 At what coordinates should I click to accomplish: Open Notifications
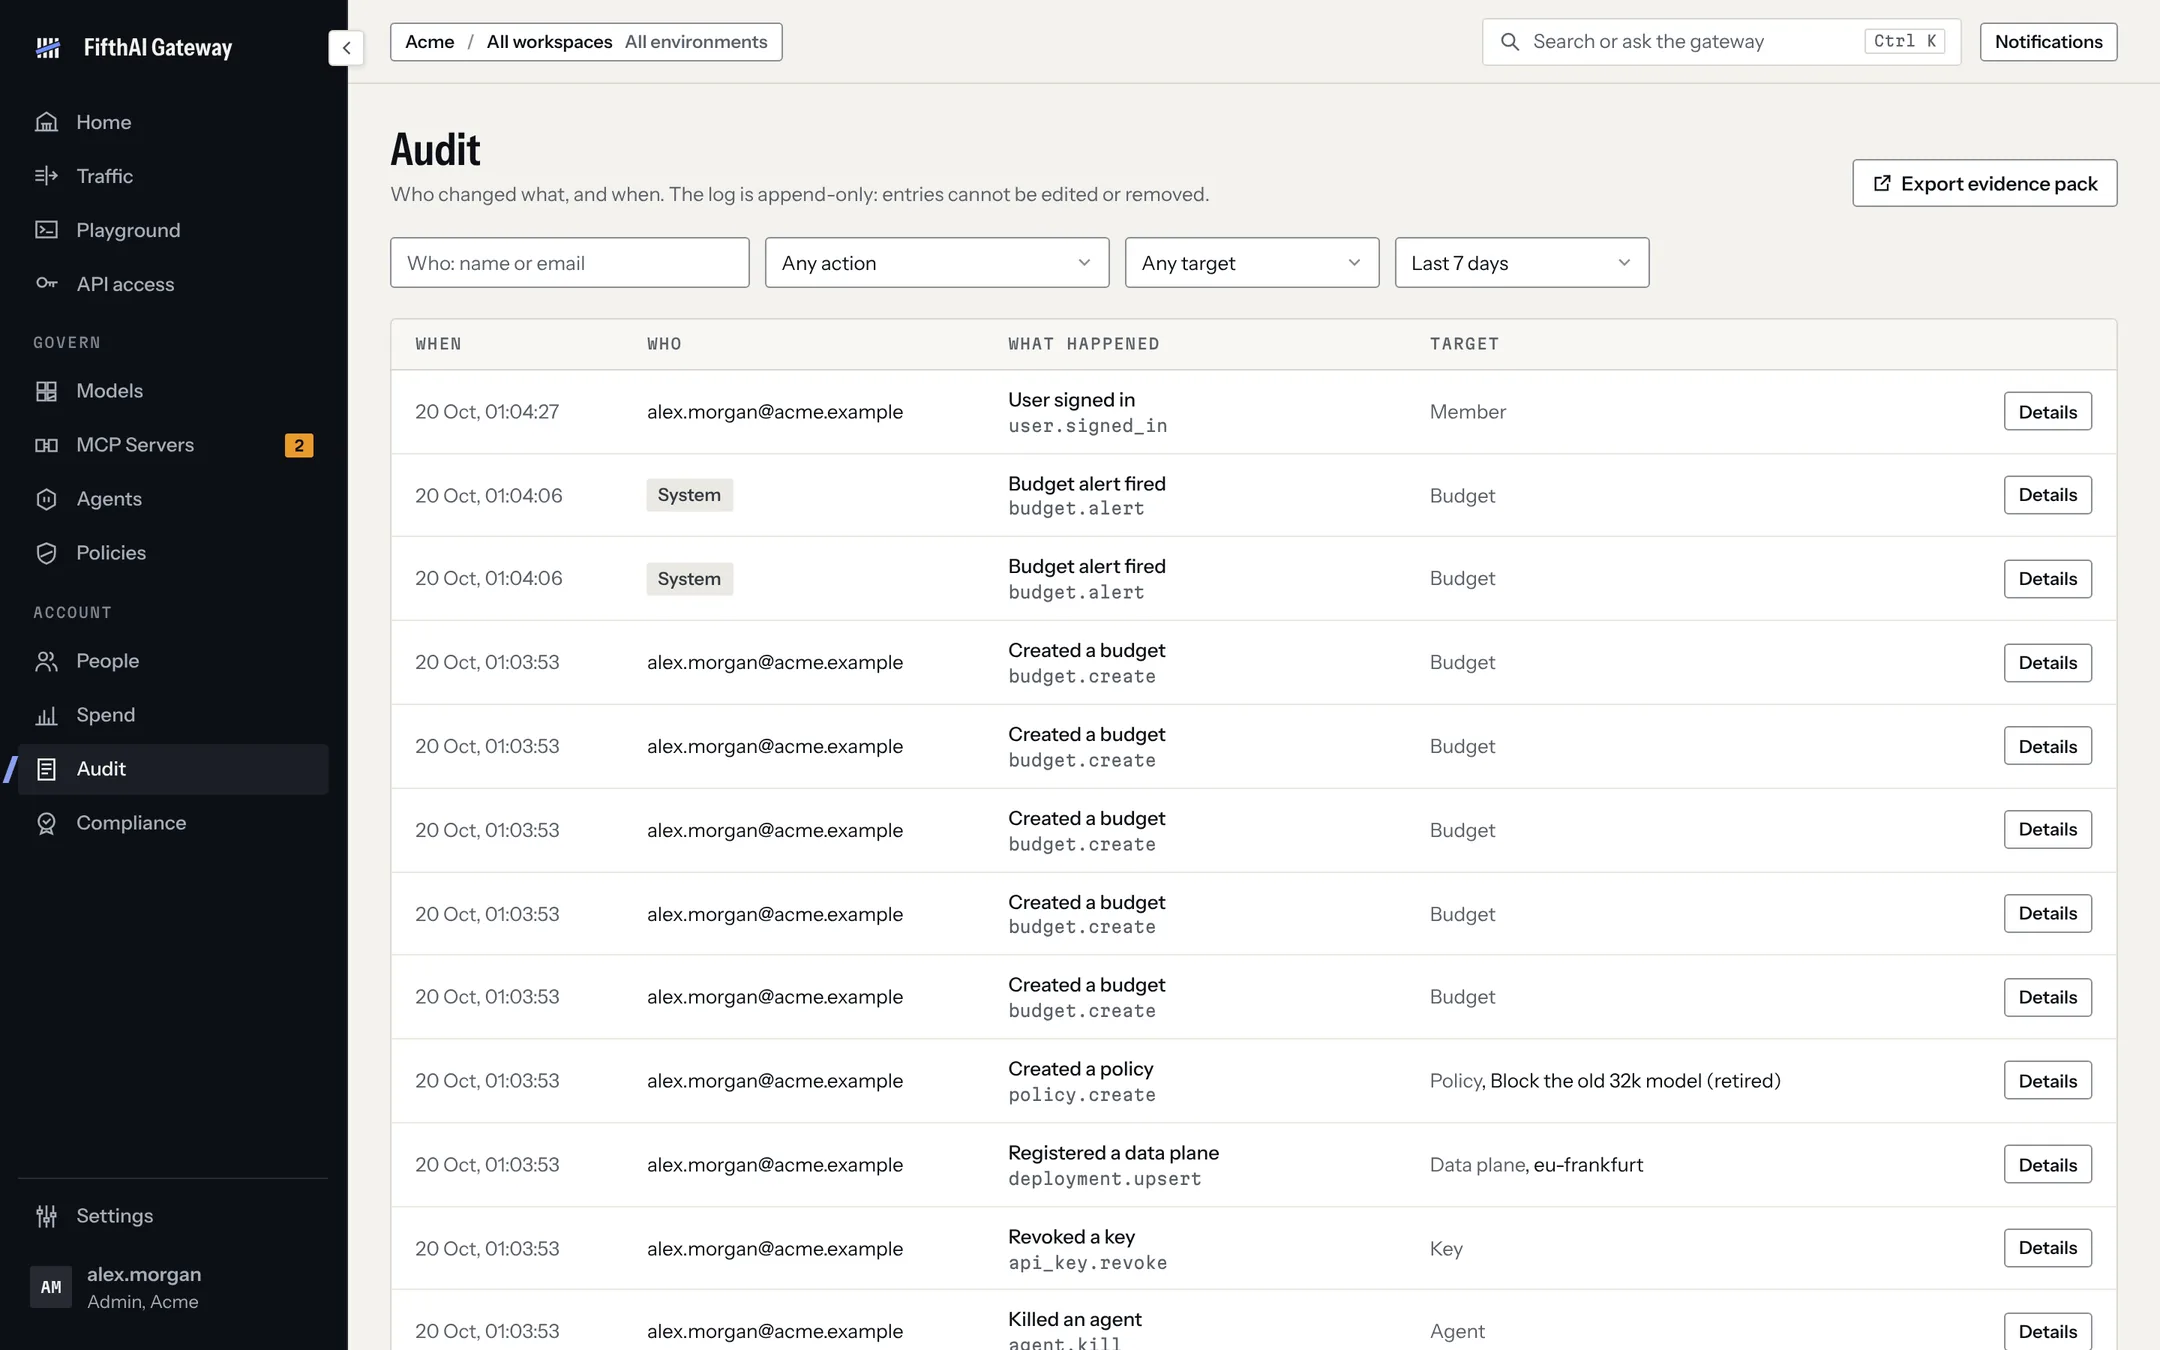(x=2048, y=42)
